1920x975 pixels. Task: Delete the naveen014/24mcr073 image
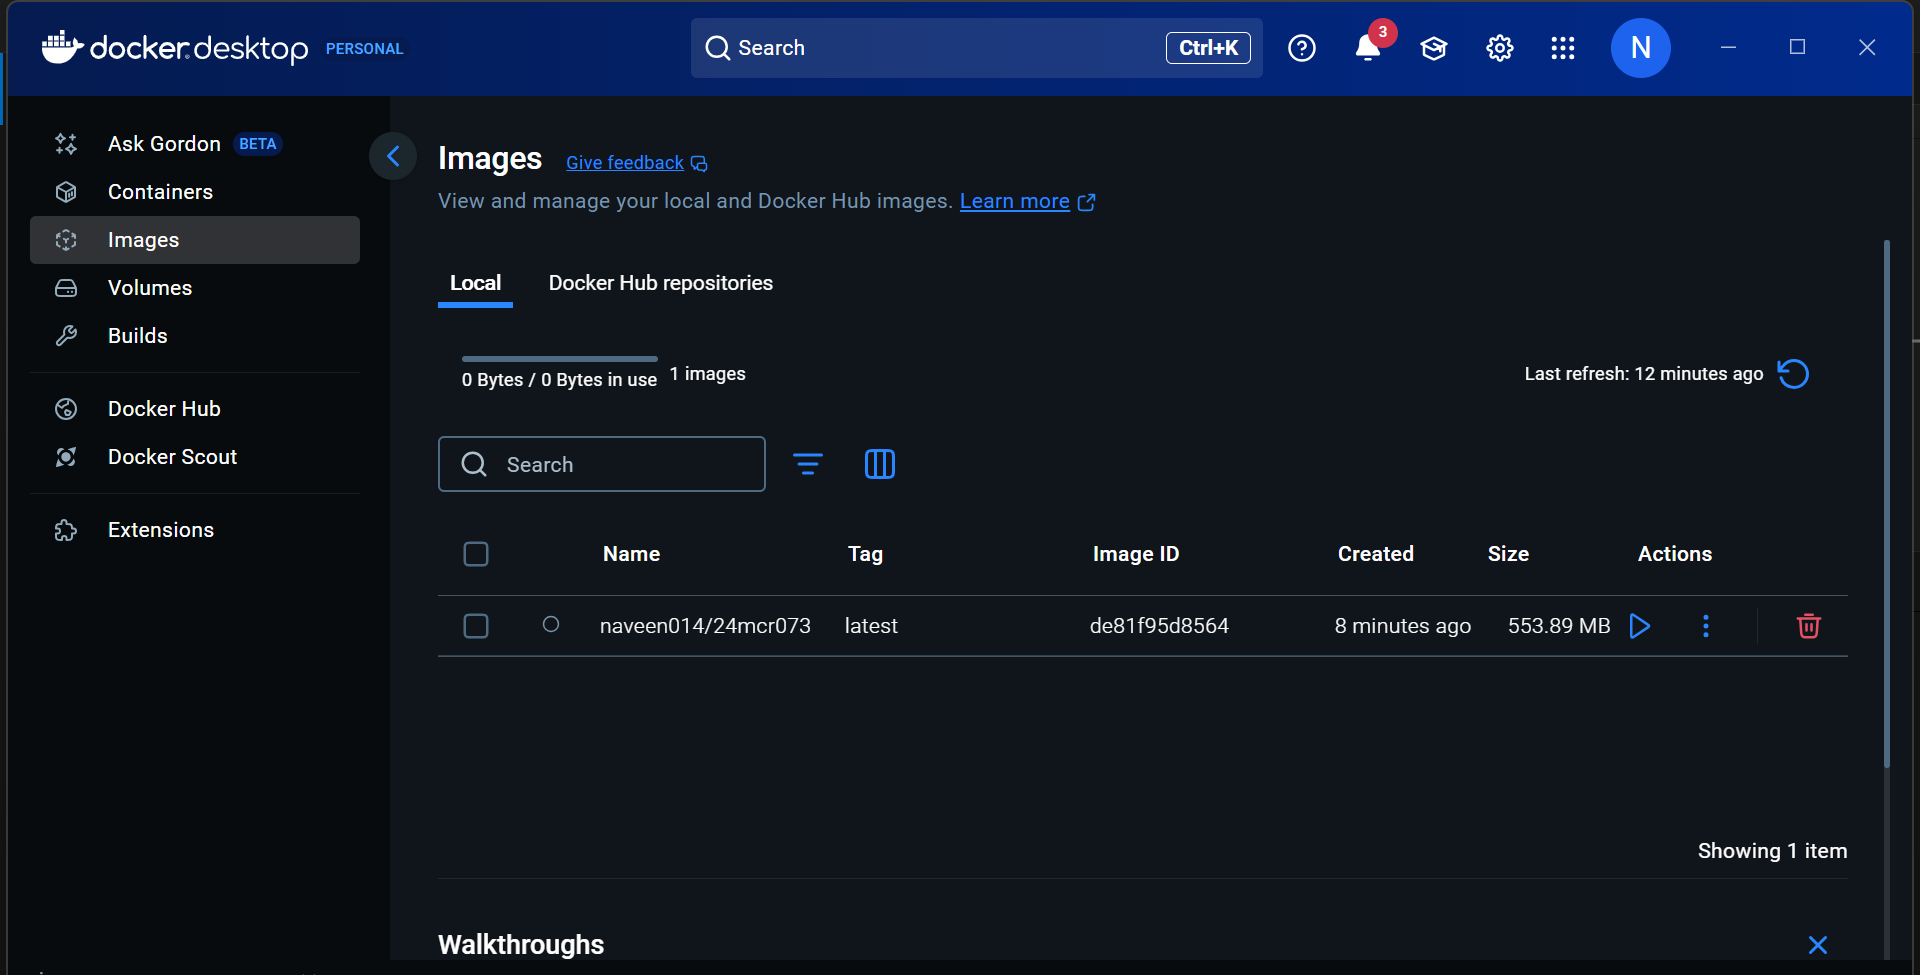point(1808,626)
